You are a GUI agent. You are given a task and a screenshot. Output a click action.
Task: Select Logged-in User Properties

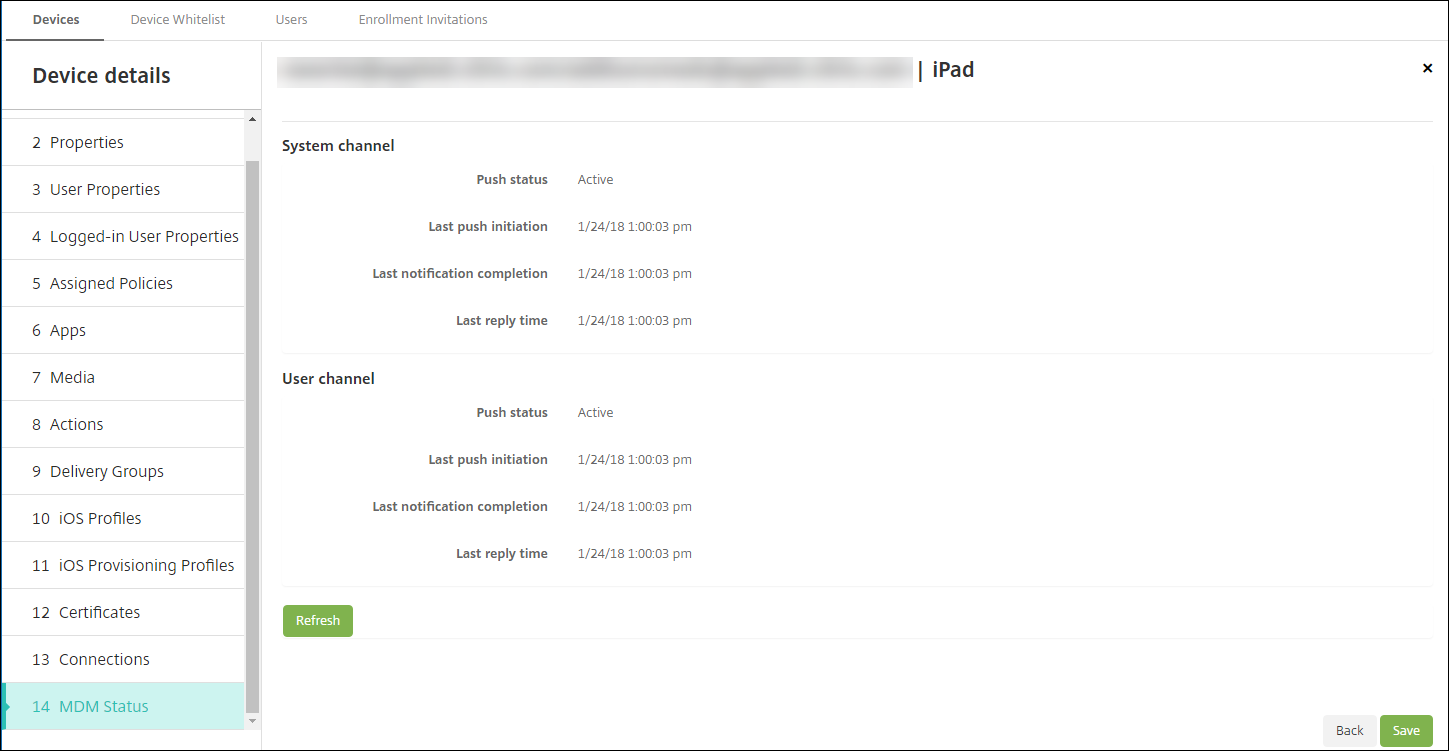[123, 236]
